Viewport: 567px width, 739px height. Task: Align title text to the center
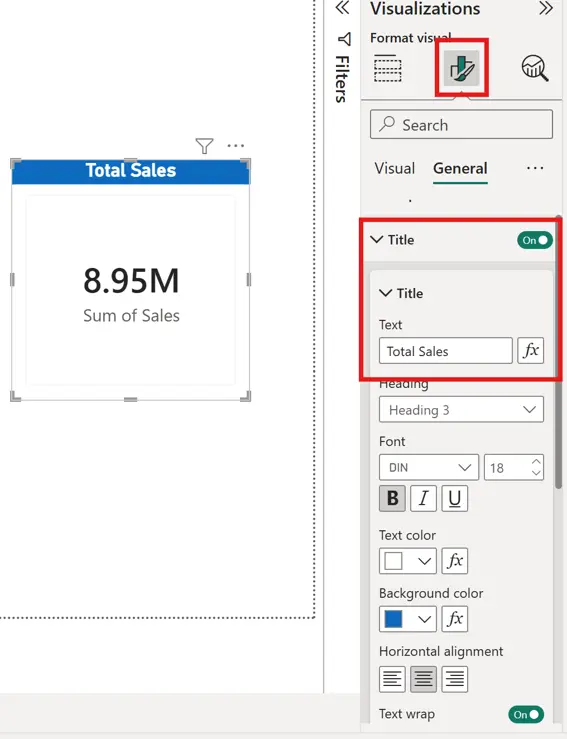click(x=423, y=679)
